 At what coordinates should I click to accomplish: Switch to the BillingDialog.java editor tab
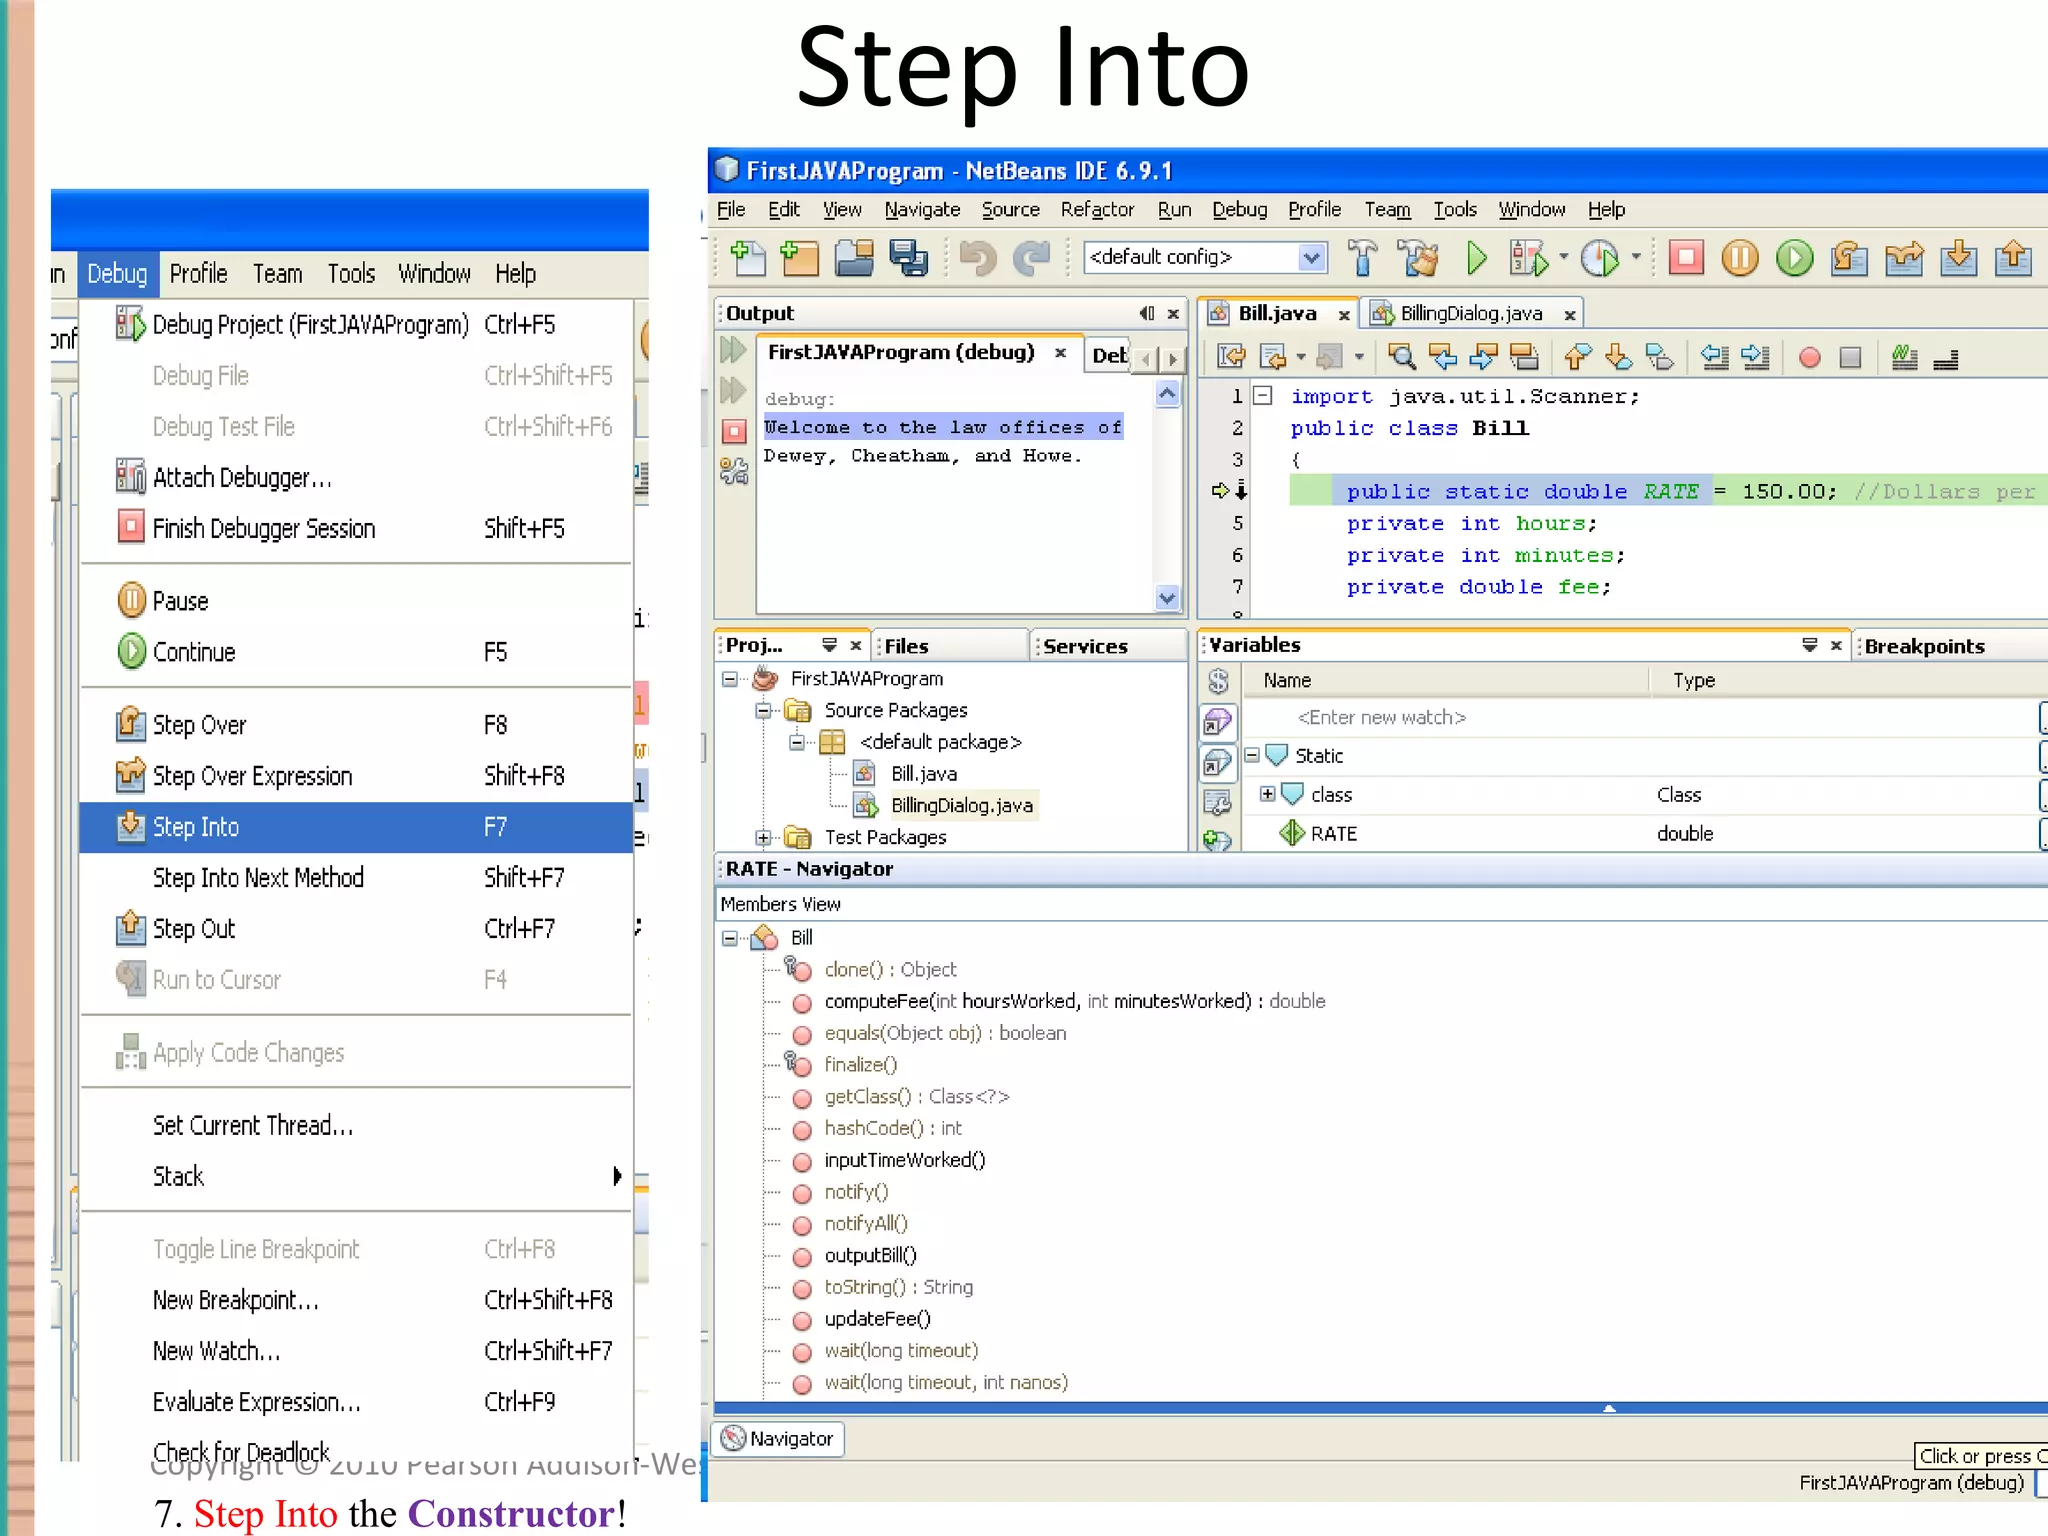tap(1470, 314)
